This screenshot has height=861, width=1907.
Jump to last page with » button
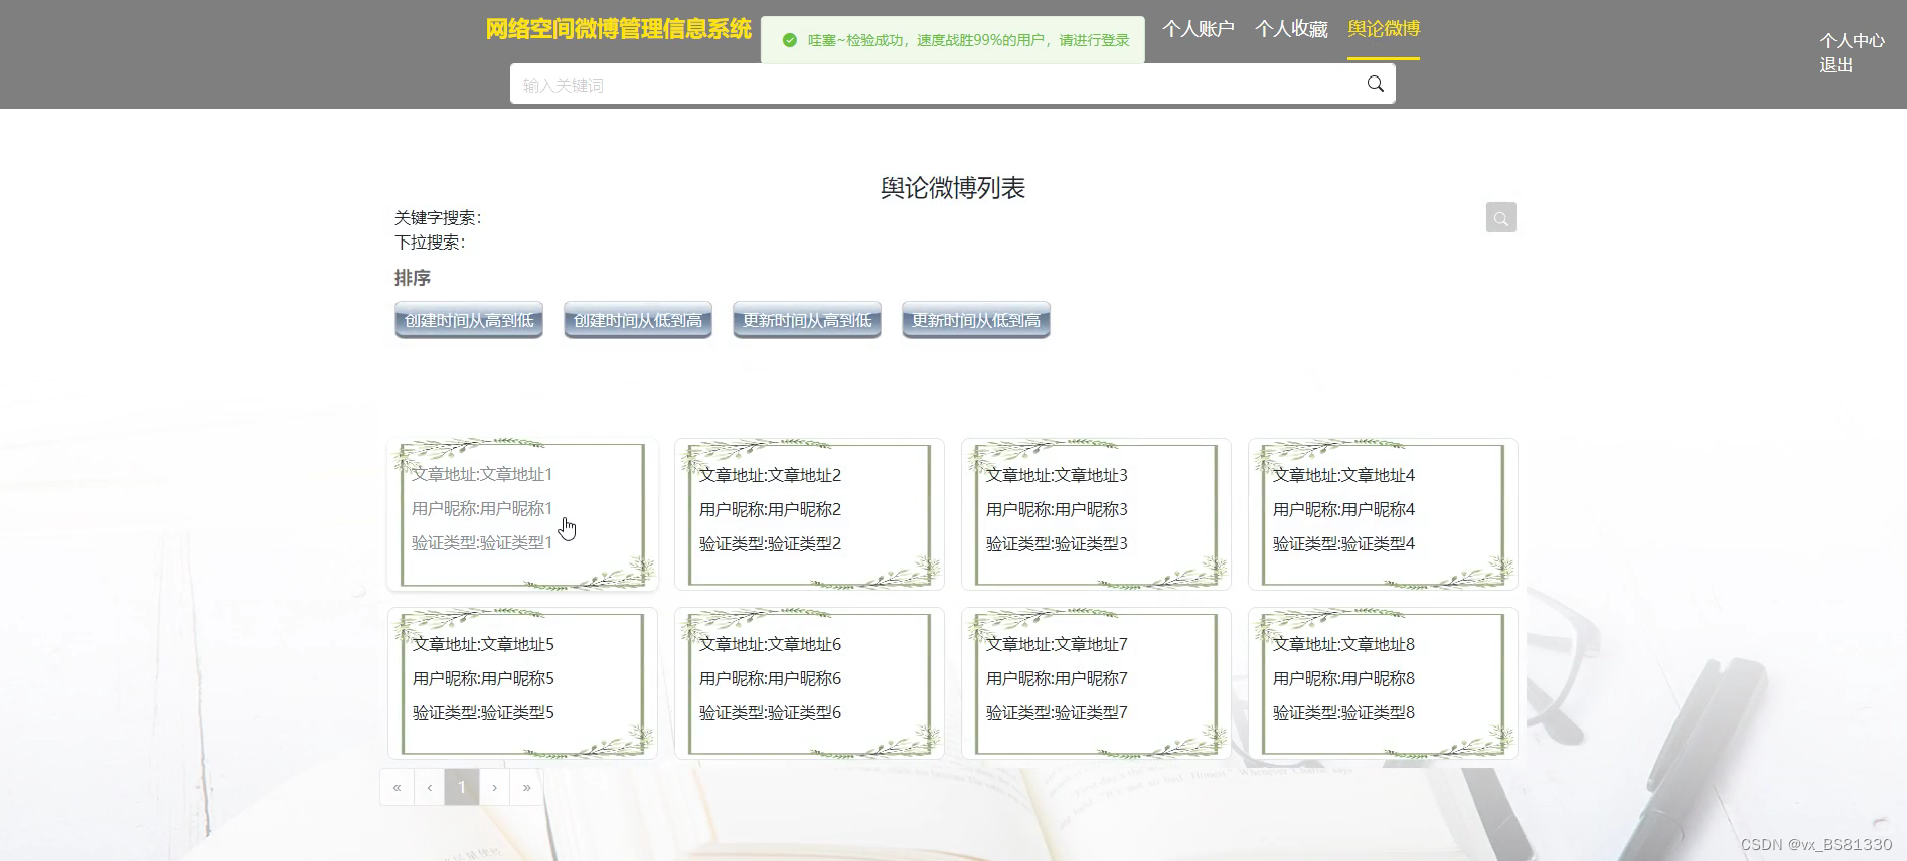click(526, 787)
